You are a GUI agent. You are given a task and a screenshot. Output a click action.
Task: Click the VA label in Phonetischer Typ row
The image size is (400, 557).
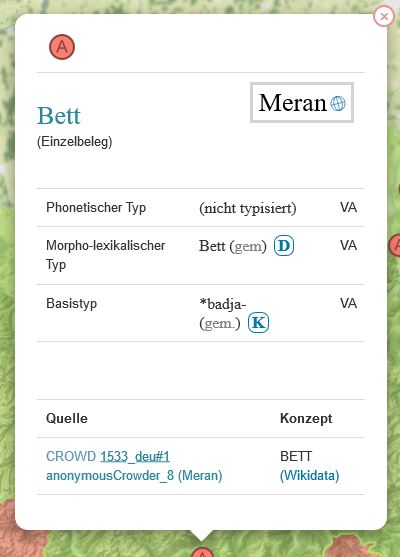(348, 207)
